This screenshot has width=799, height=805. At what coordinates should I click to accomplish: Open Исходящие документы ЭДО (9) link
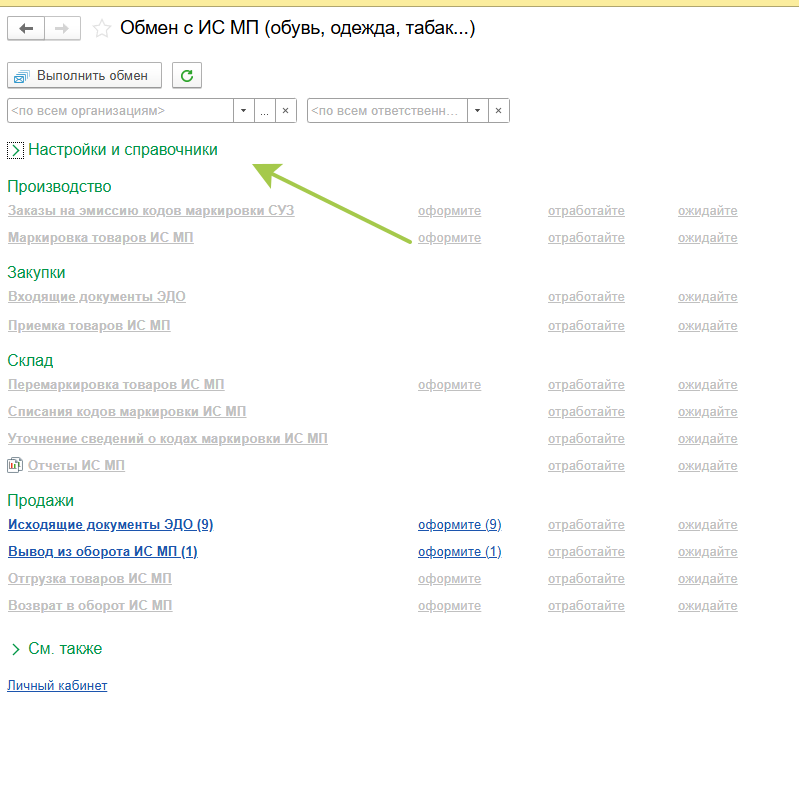pos(110,524)
